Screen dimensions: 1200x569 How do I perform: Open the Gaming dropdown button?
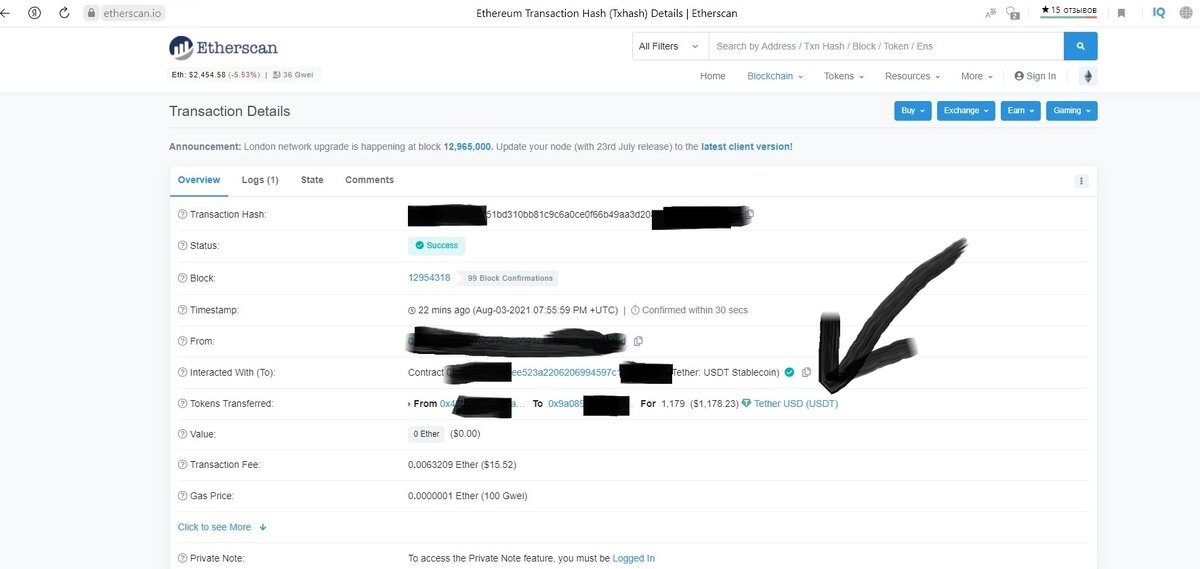click(x=1072, y=111)
